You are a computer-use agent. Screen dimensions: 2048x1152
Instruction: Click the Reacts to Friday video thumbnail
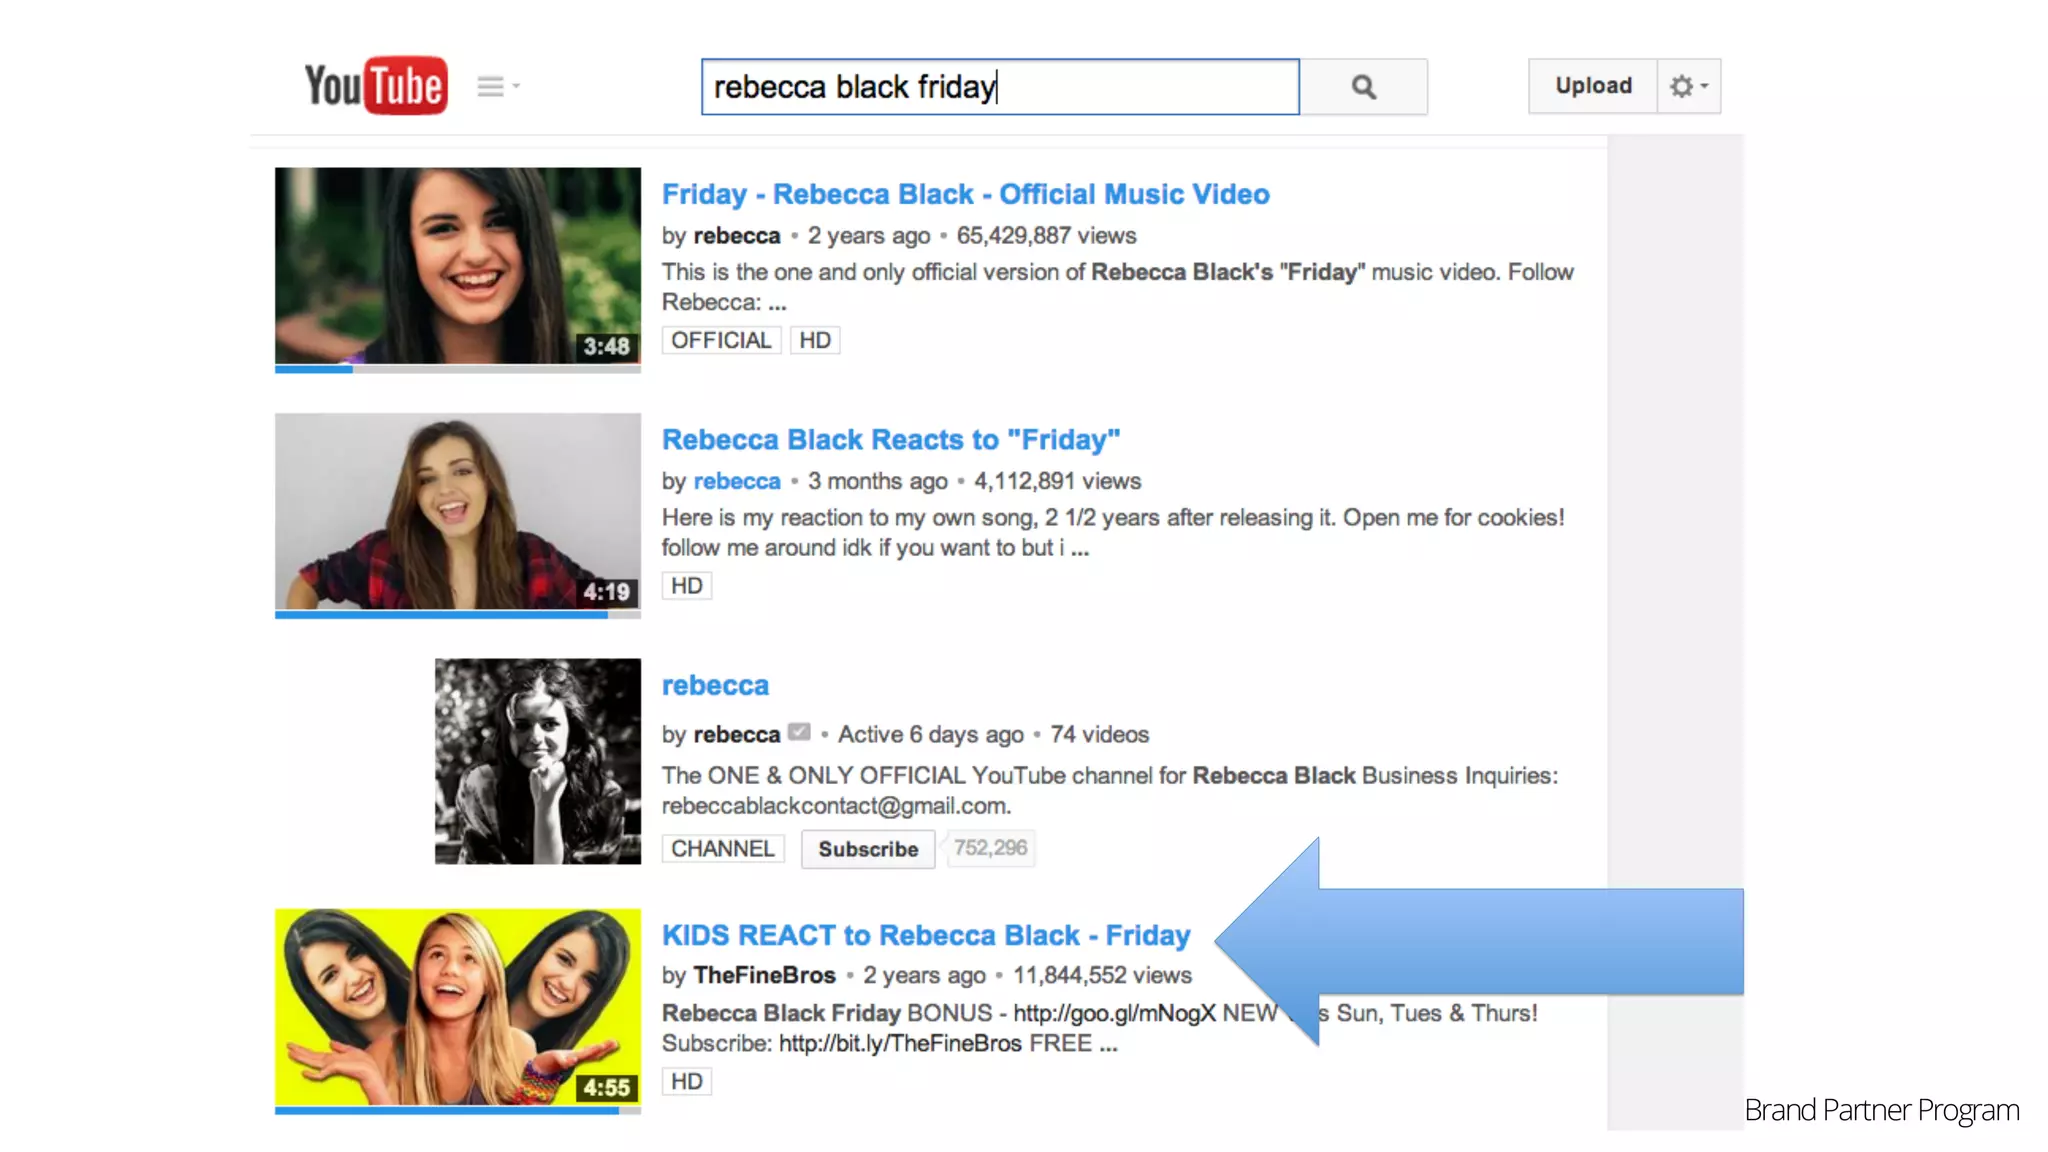(x=457, y=511)
